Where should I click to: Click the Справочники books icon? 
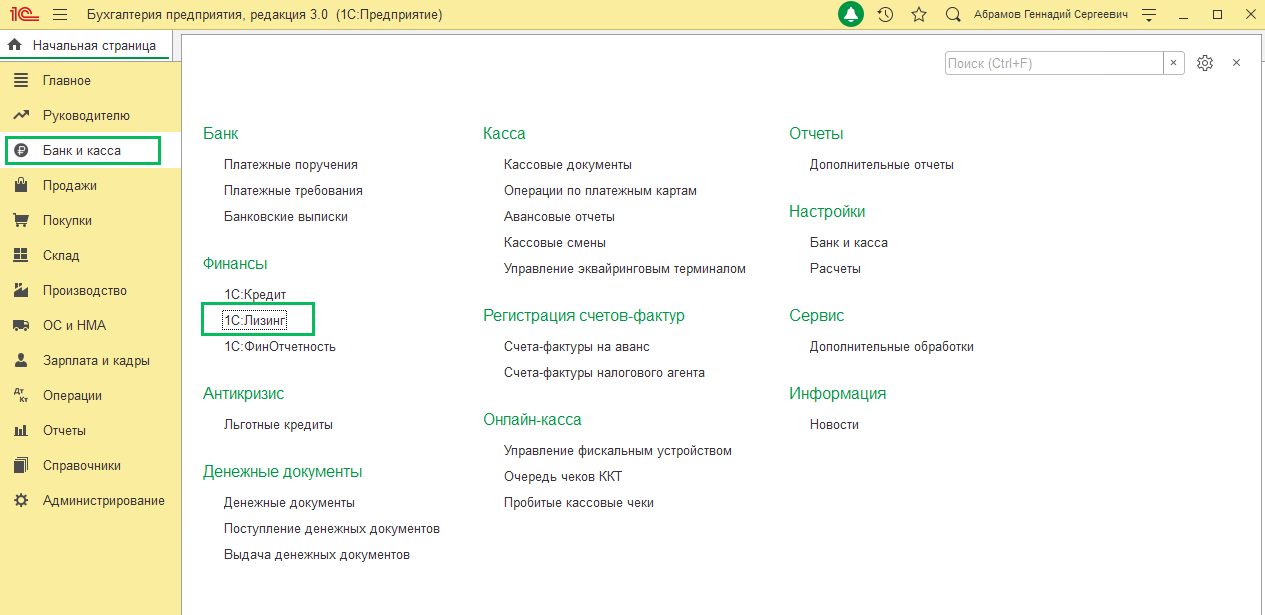(x=21, y=466)
